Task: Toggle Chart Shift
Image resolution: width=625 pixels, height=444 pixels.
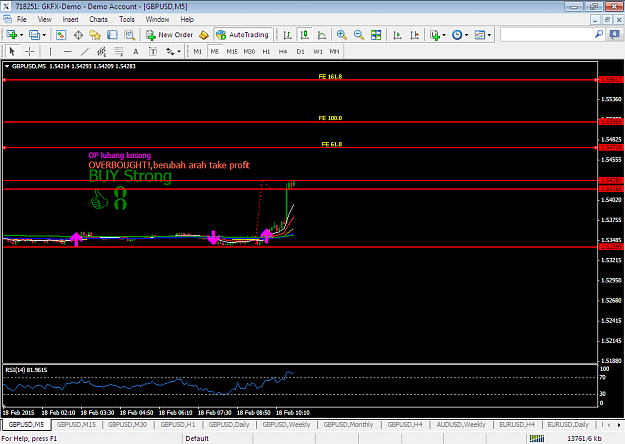Action: click(415, 35)
